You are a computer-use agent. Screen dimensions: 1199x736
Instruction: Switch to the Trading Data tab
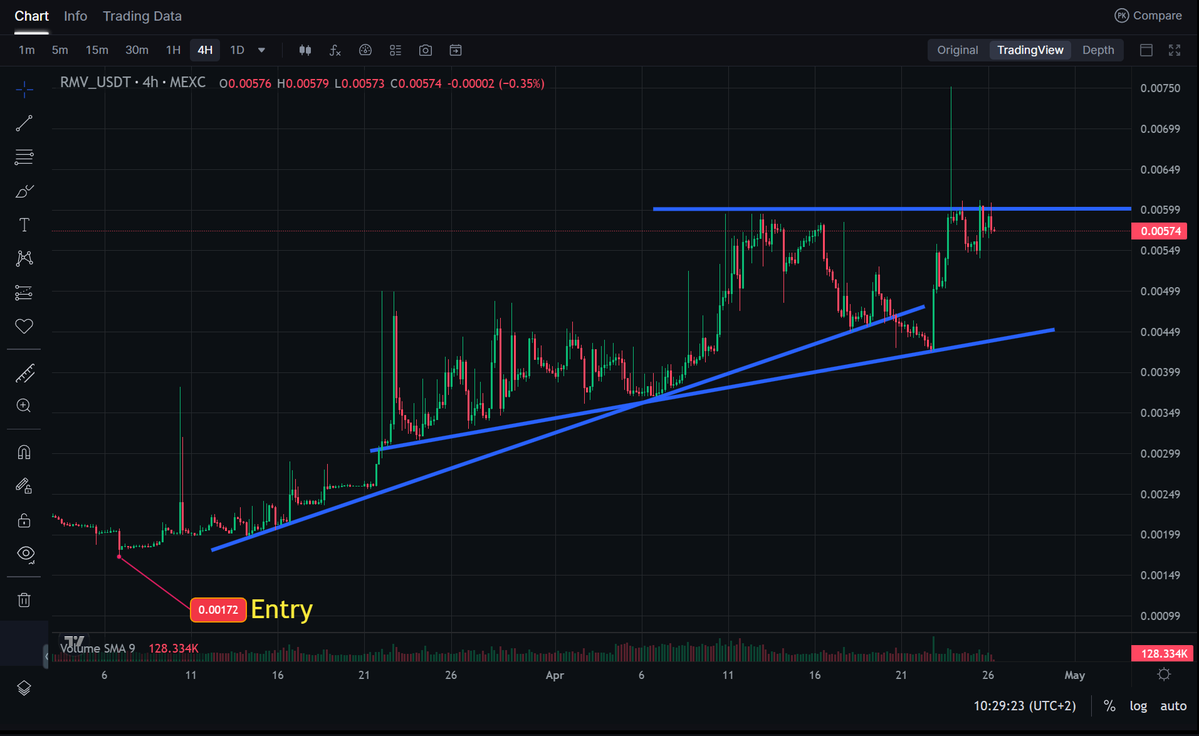pos(142,16)
